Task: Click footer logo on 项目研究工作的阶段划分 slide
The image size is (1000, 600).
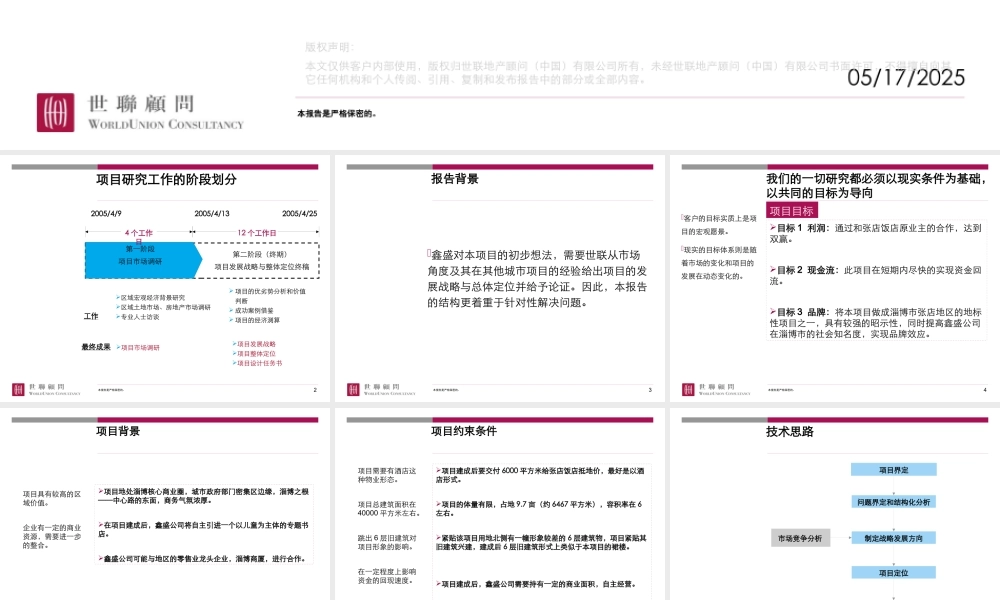Action: [18, 389]
